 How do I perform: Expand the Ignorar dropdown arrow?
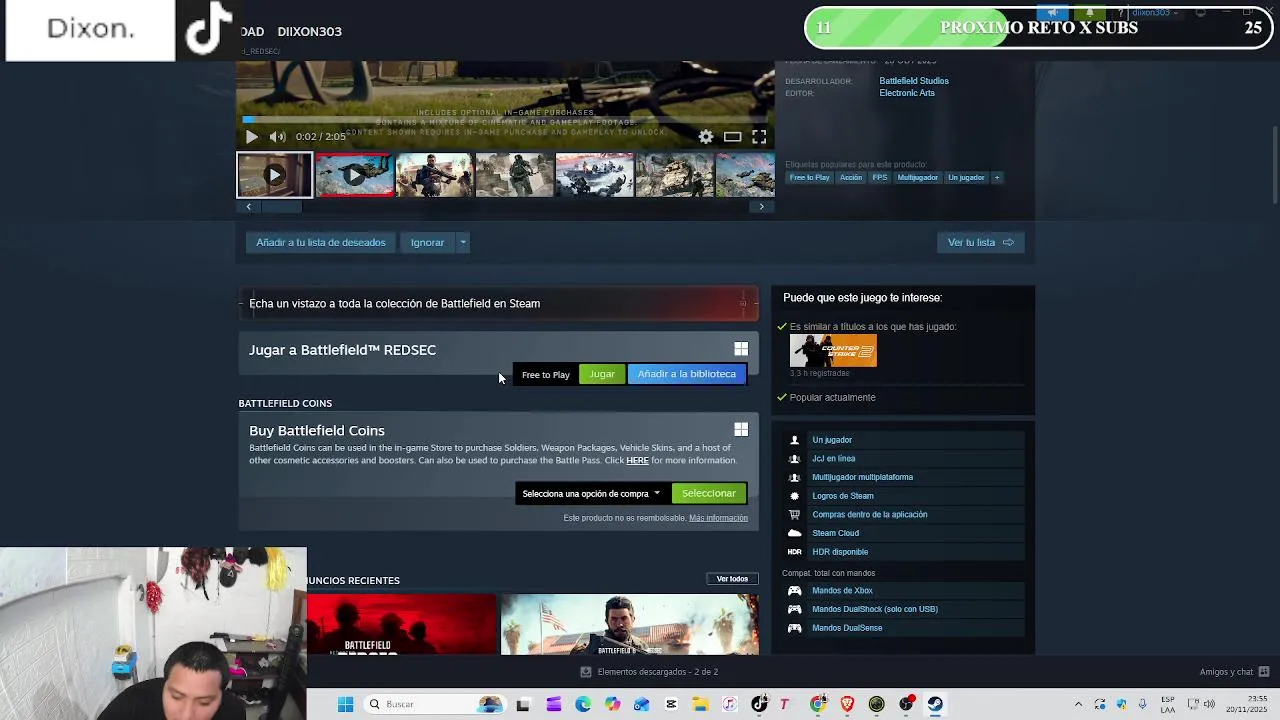(x=462, y=242)
